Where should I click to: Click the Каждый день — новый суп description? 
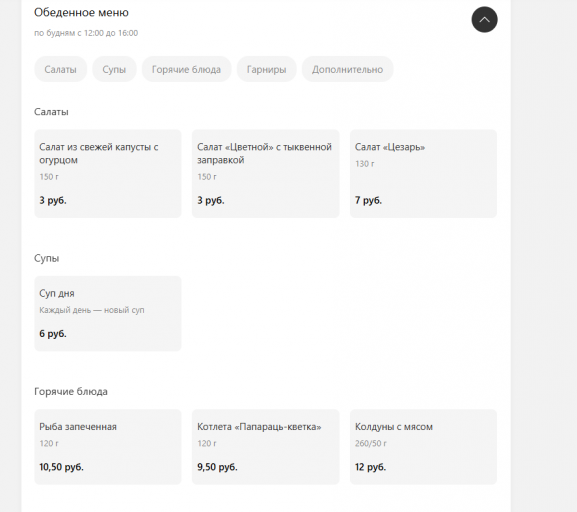click(92, 310)
